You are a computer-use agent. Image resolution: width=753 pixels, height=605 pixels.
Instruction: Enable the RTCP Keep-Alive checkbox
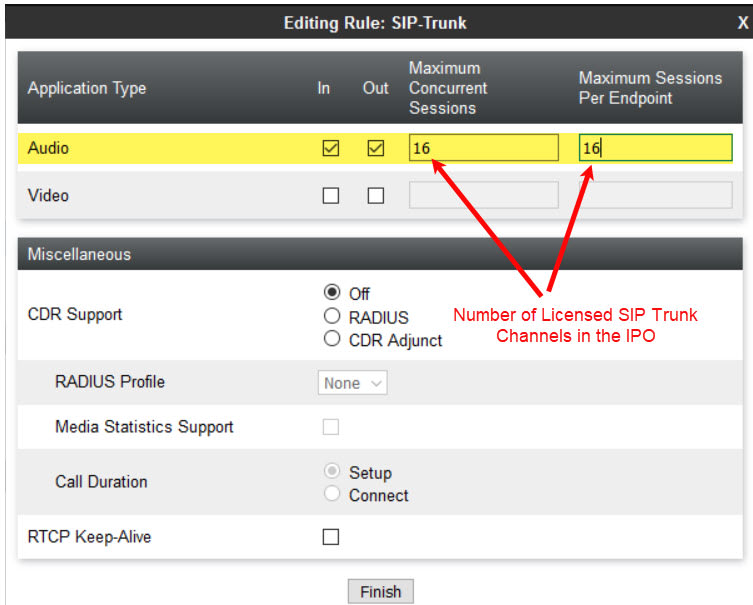pos(330,536)
